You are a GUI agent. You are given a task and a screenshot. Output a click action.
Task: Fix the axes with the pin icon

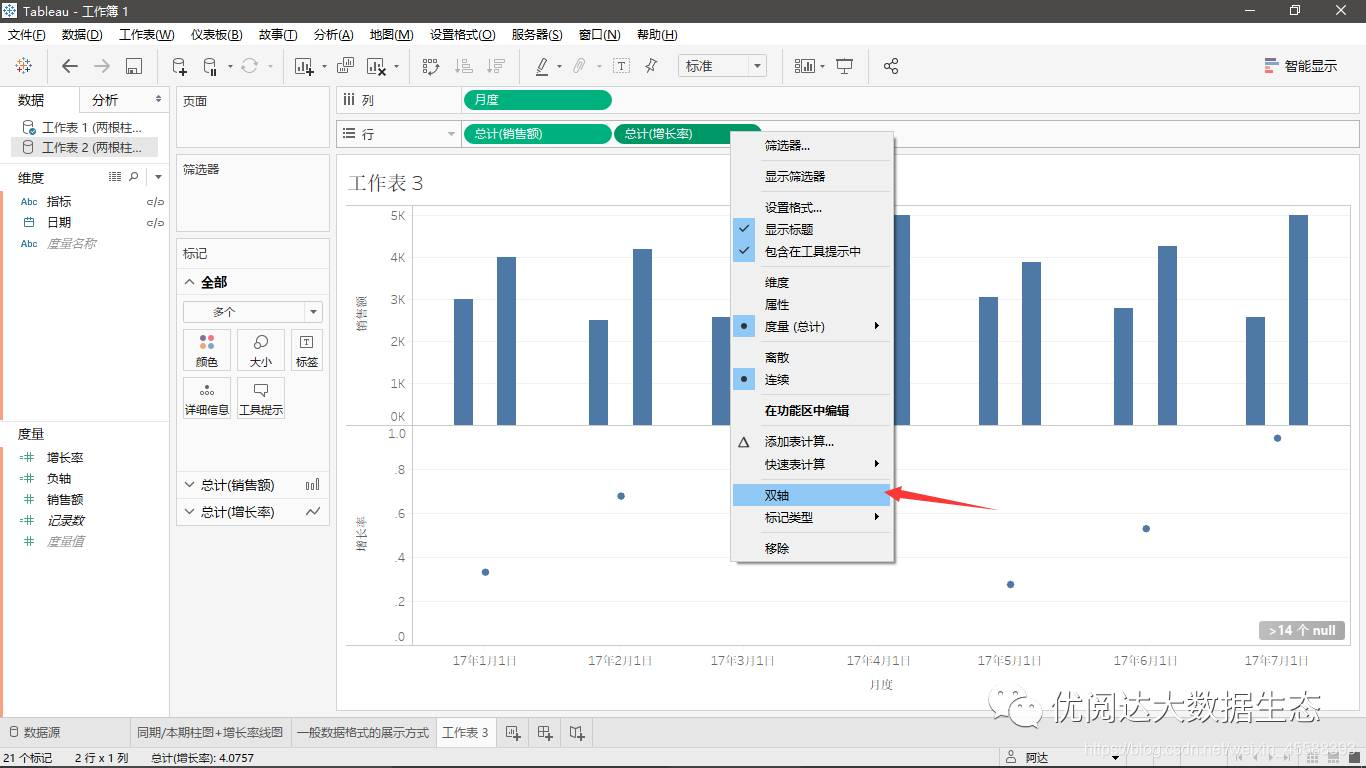click(x=652, y=66)
